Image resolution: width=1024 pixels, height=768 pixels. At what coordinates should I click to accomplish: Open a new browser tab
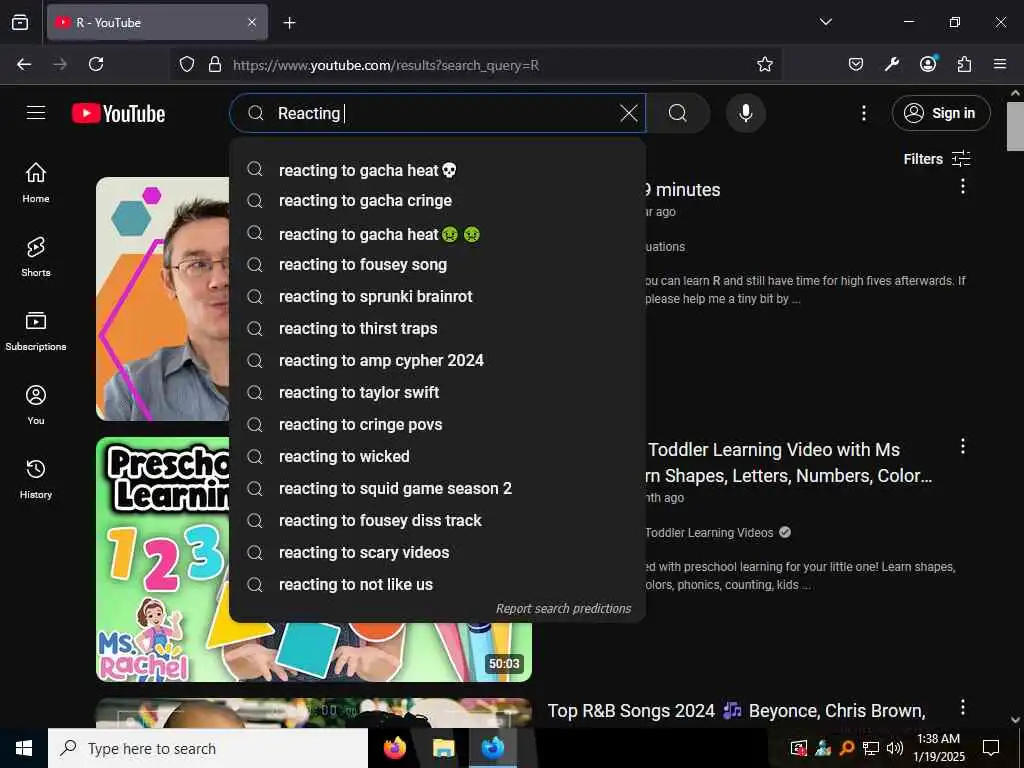(x=289, y=23)
